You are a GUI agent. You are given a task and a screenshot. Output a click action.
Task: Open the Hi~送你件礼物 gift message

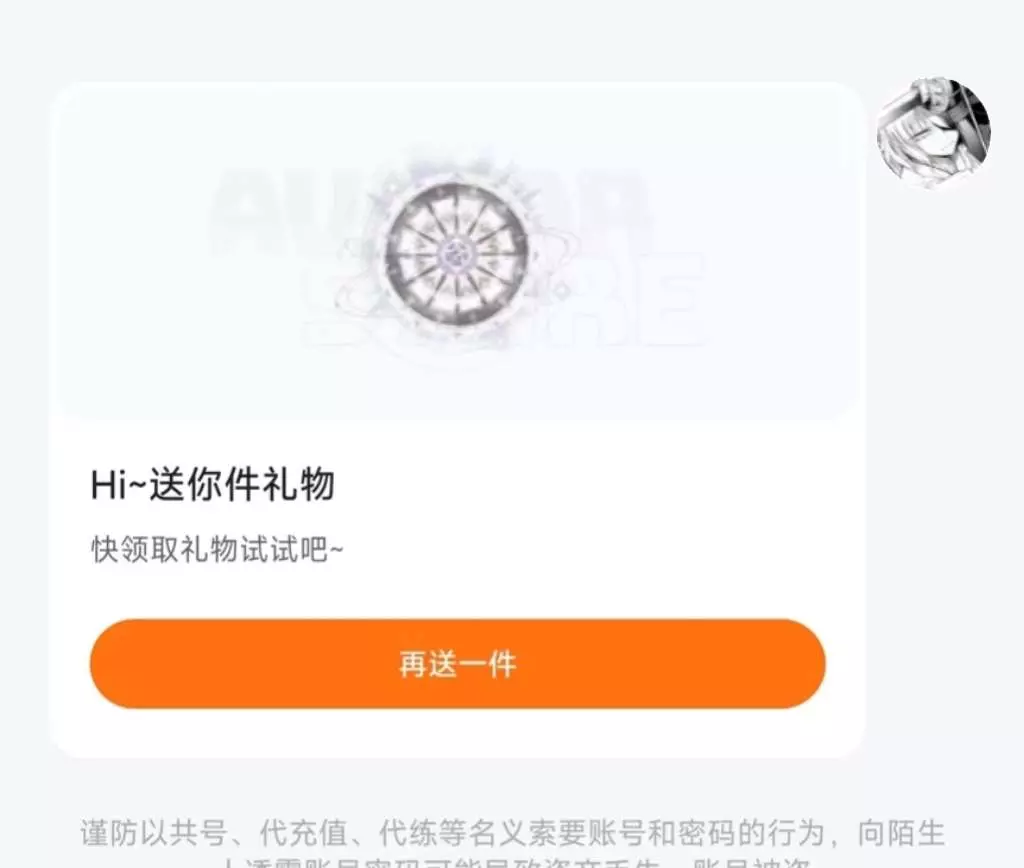[212, 485]
